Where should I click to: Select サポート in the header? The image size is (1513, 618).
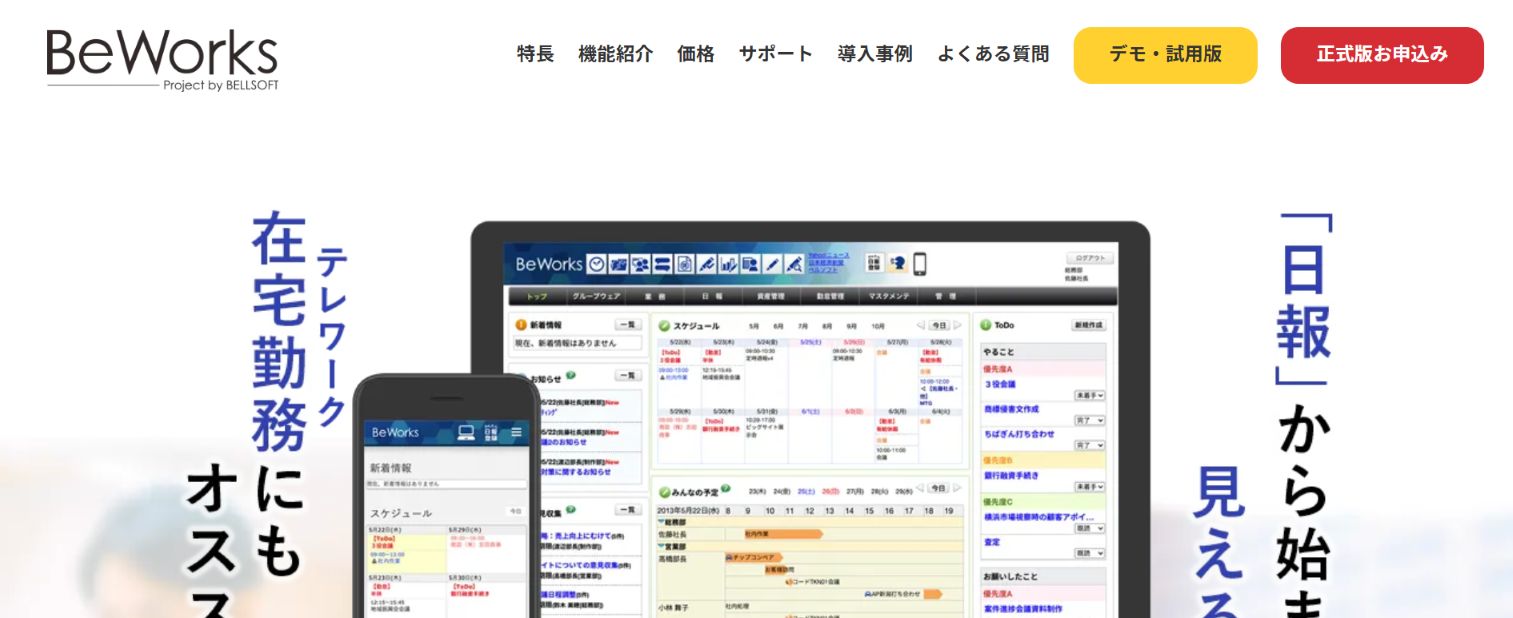(776, 54)
